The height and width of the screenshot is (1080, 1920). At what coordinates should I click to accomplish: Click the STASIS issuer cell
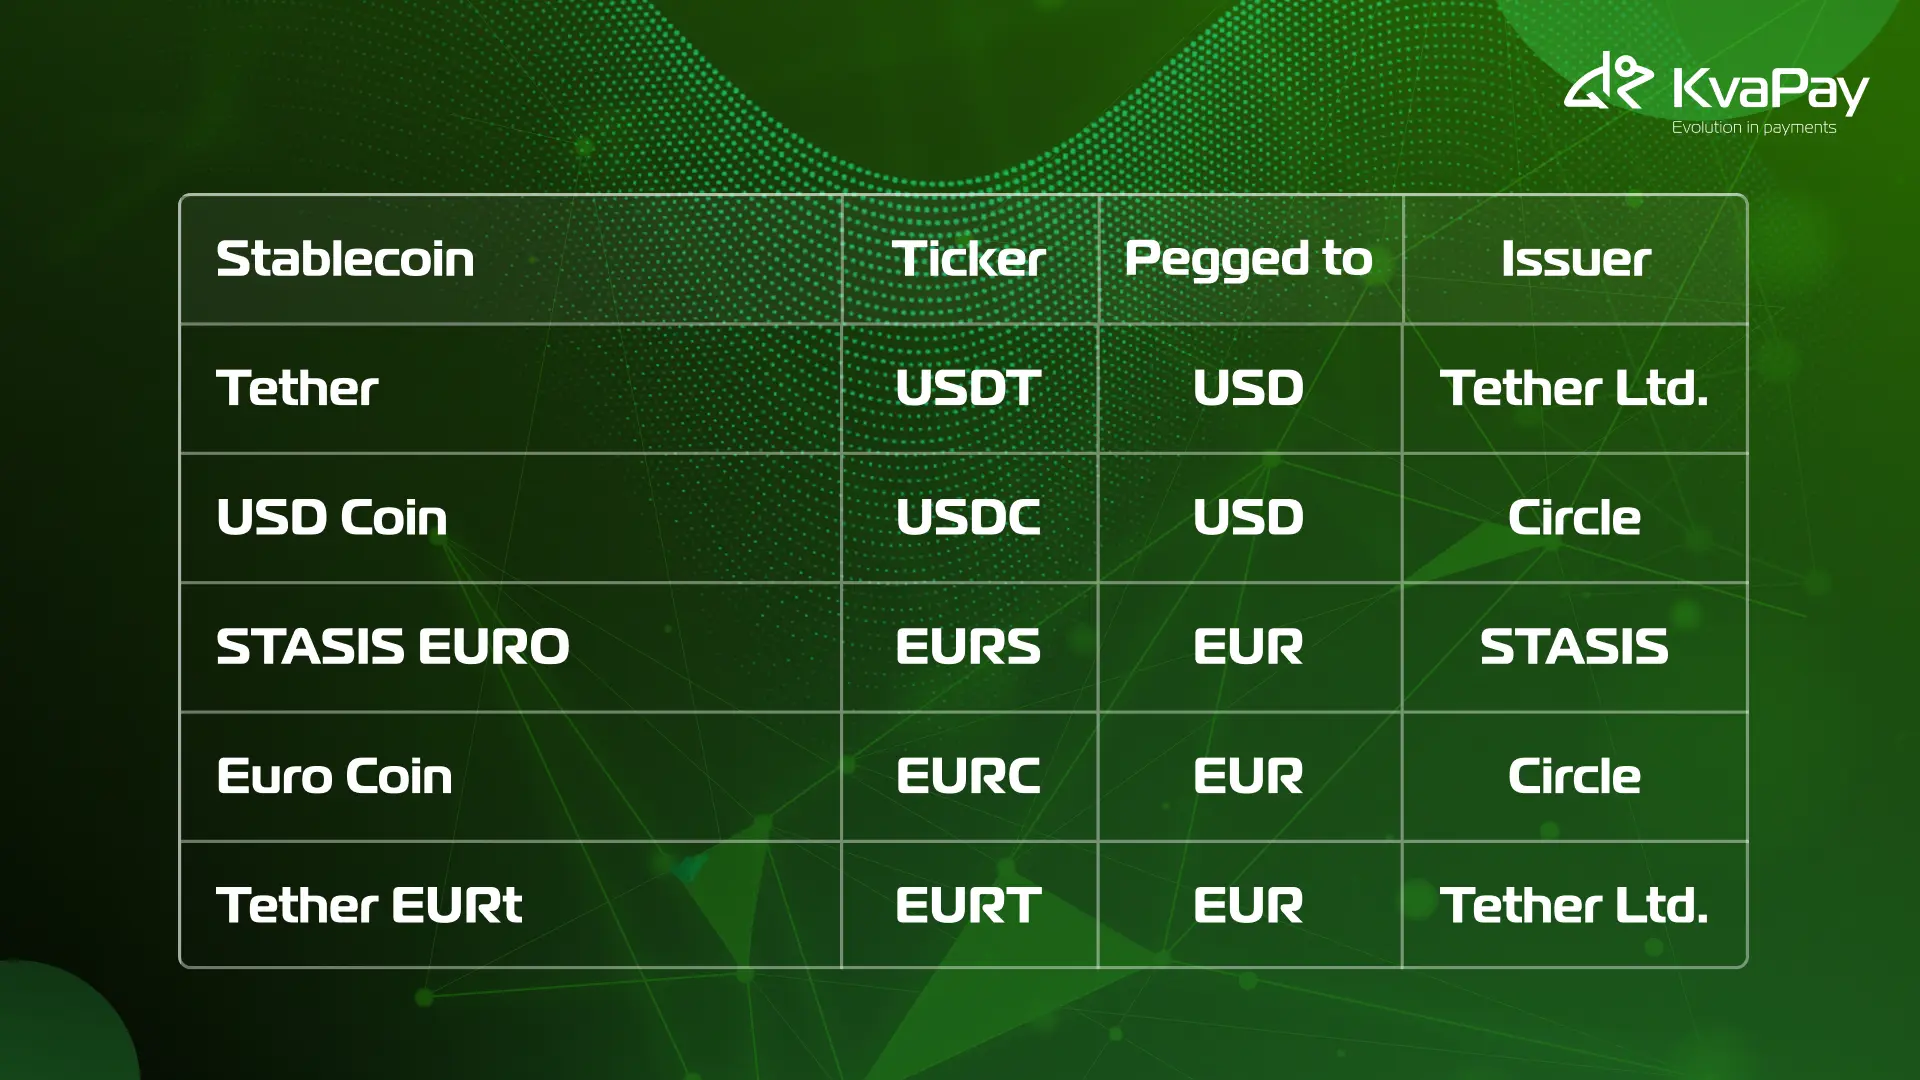(1574, 646)
